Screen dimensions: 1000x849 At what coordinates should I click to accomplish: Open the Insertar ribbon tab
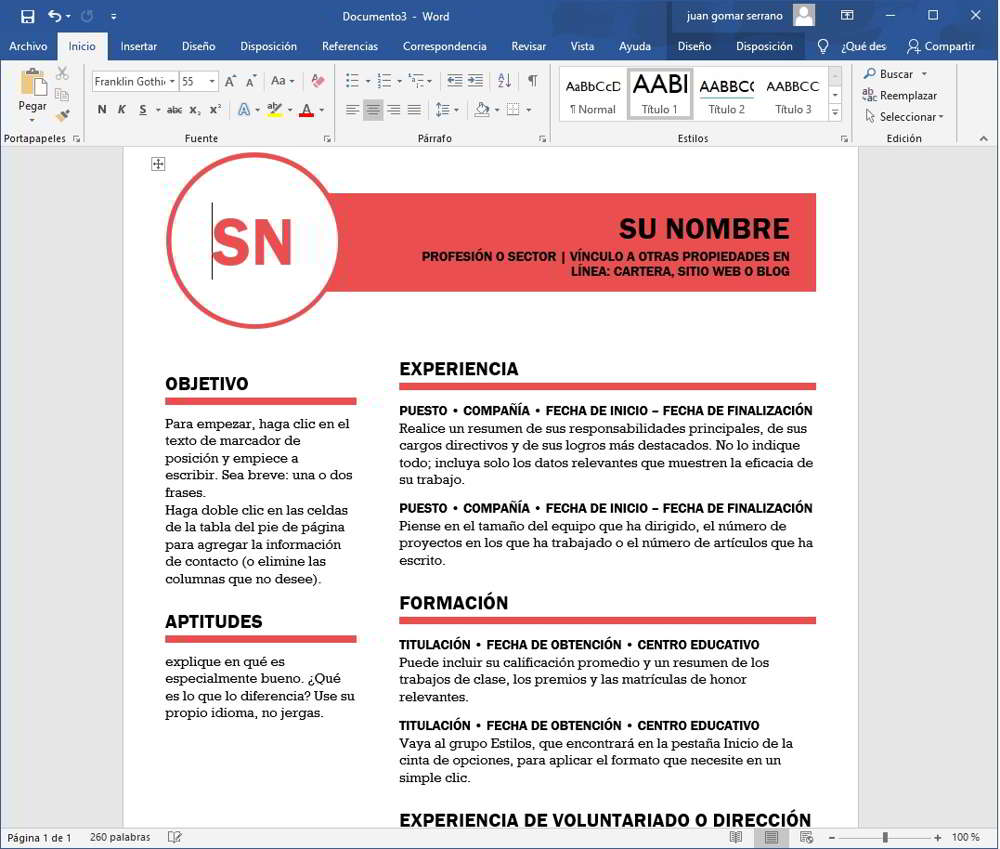[x=138, y=46]
